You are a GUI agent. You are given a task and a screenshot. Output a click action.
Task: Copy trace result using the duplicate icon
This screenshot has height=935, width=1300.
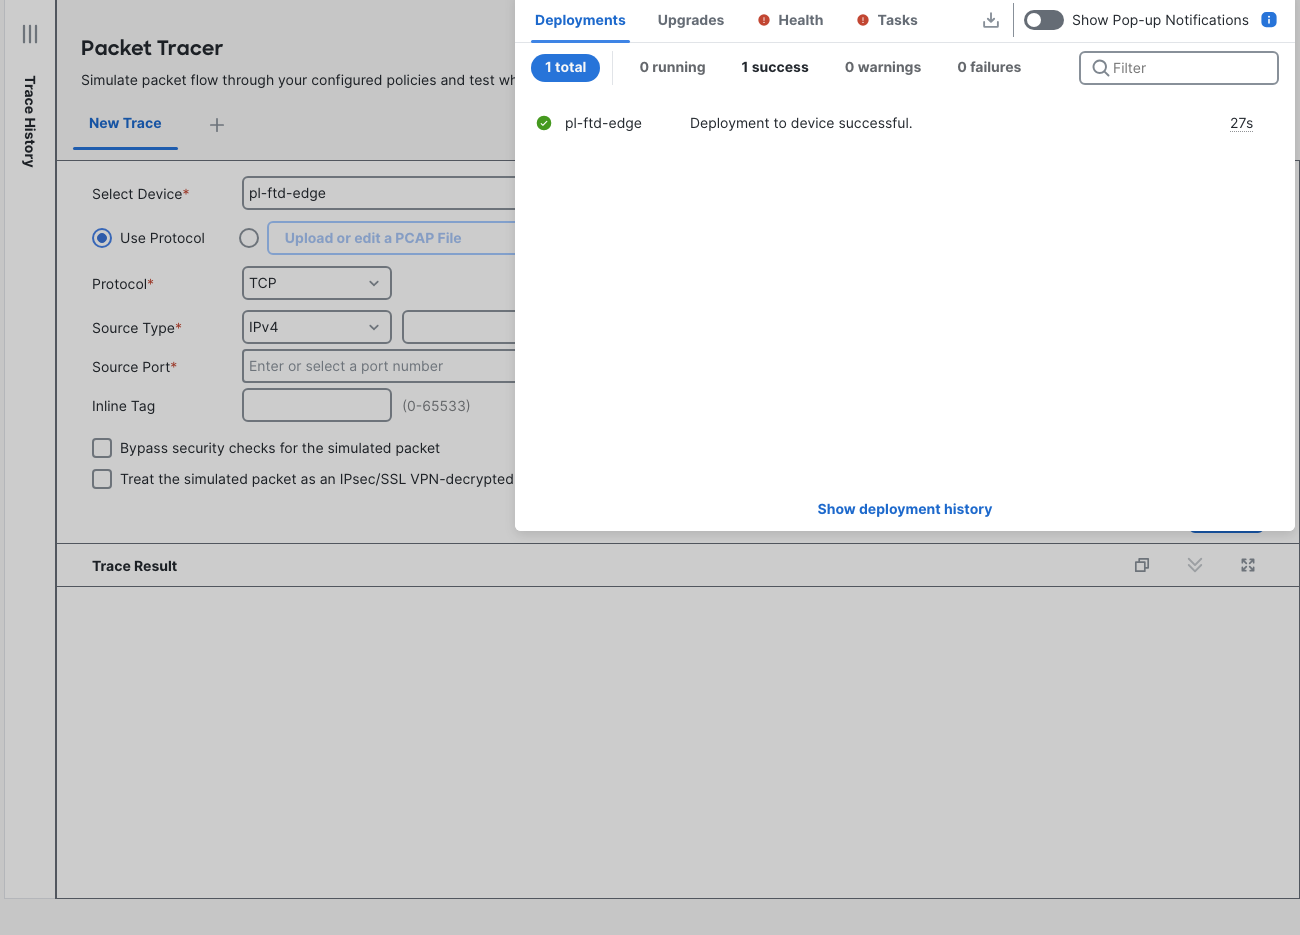click(x=1142, y=565)
